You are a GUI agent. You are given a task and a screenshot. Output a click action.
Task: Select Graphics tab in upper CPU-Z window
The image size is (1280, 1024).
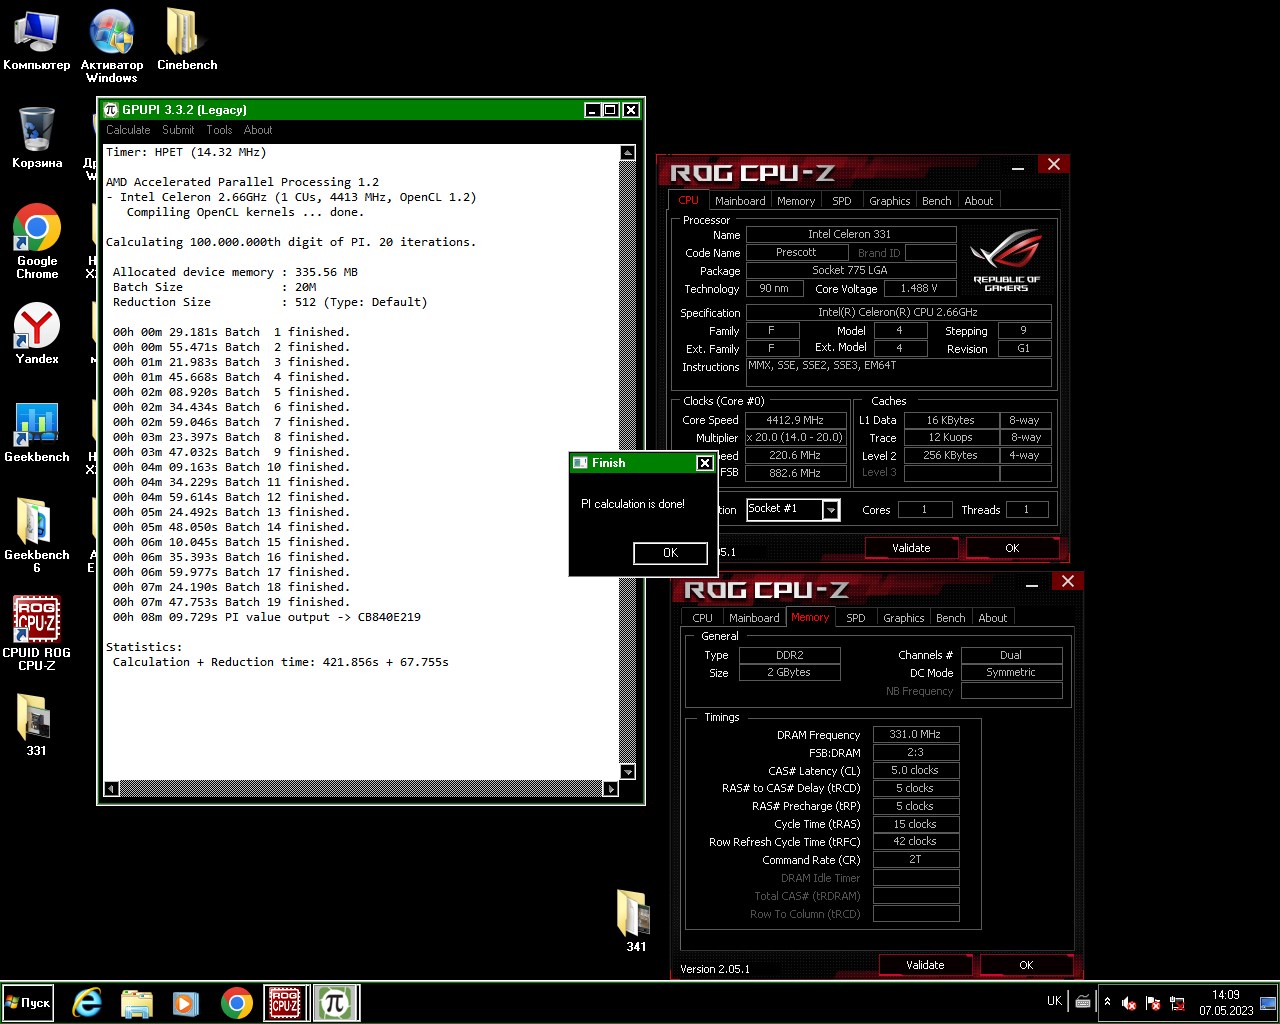pyautogui.click(x=890, y=201)
